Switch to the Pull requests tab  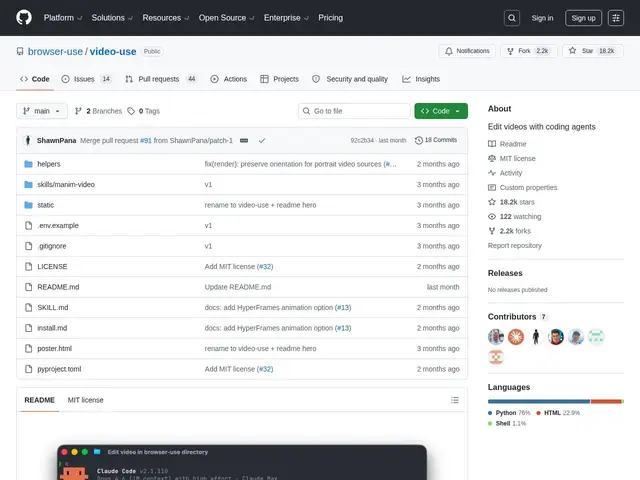coord(161,79)
